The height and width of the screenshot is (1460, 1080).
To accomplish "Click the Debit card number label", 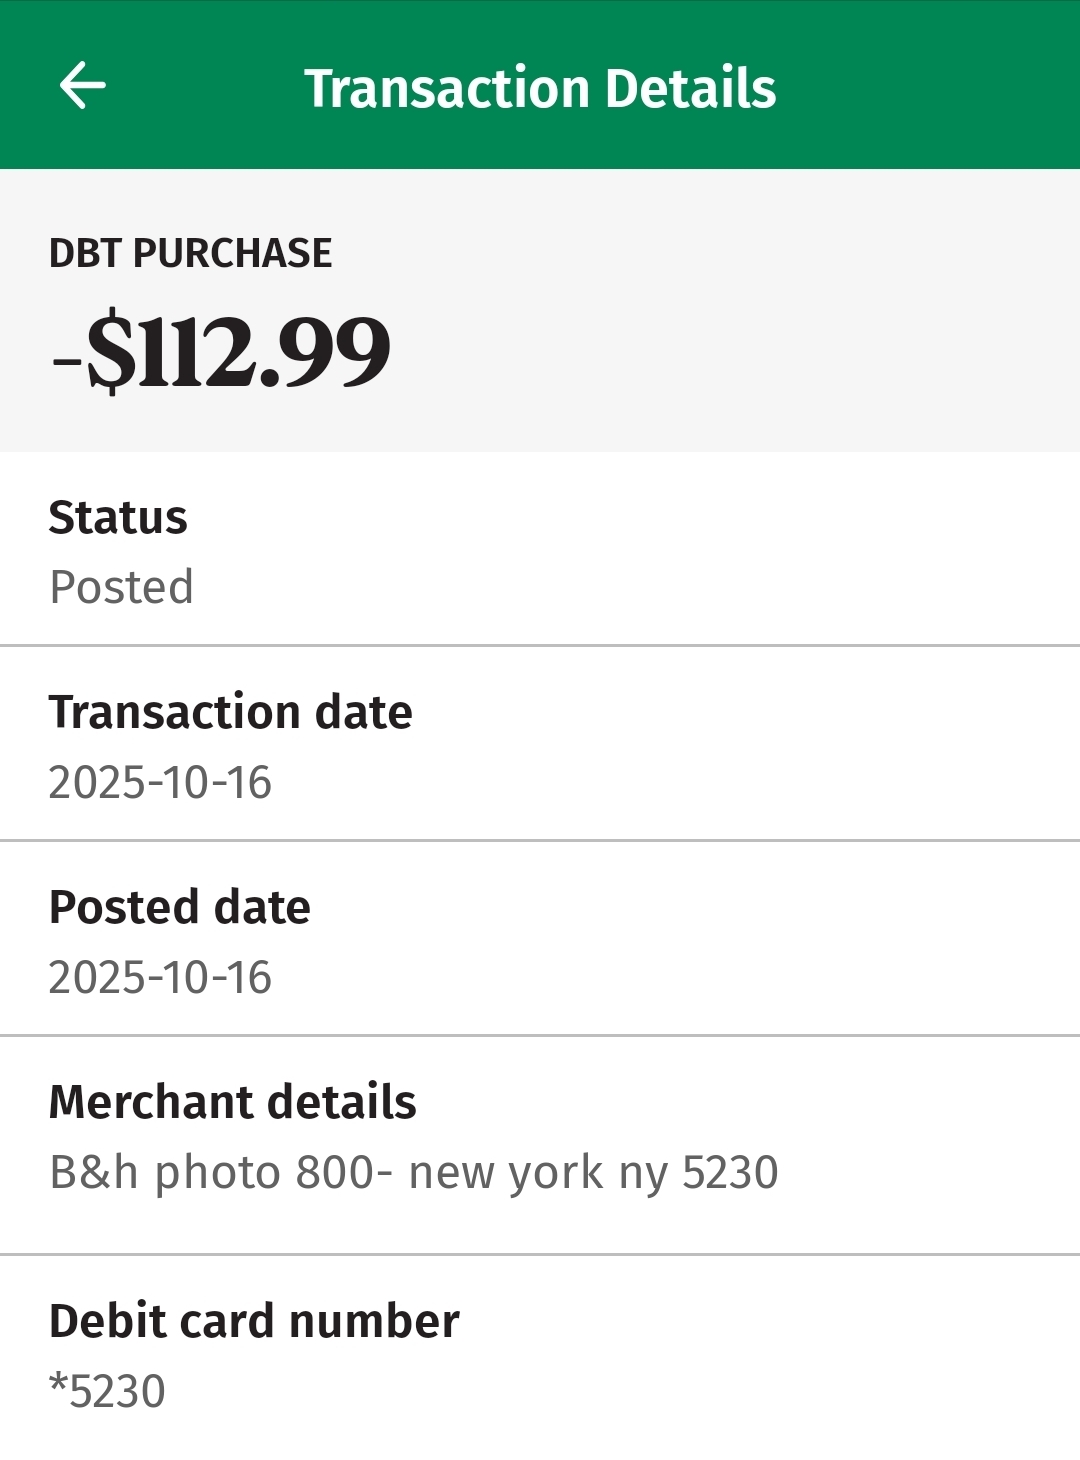I will tap(254, 1321).
